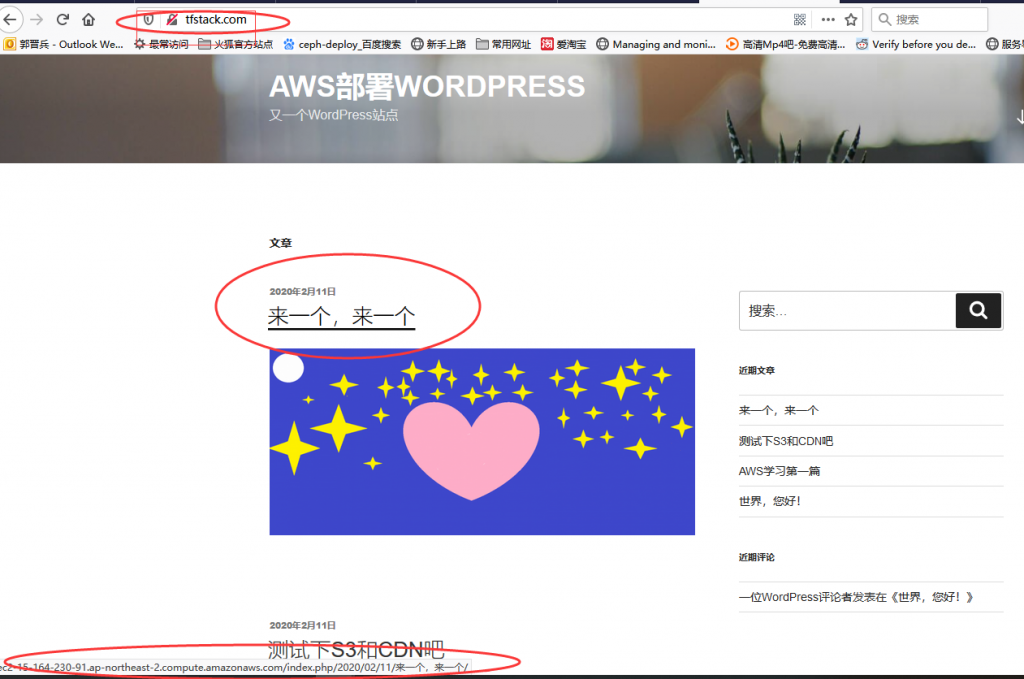Viewport: 1024px width, 679px height.
Task: Click the first post date 2020年2月11日
Action: pyautogui.click(x=302, y=292)
